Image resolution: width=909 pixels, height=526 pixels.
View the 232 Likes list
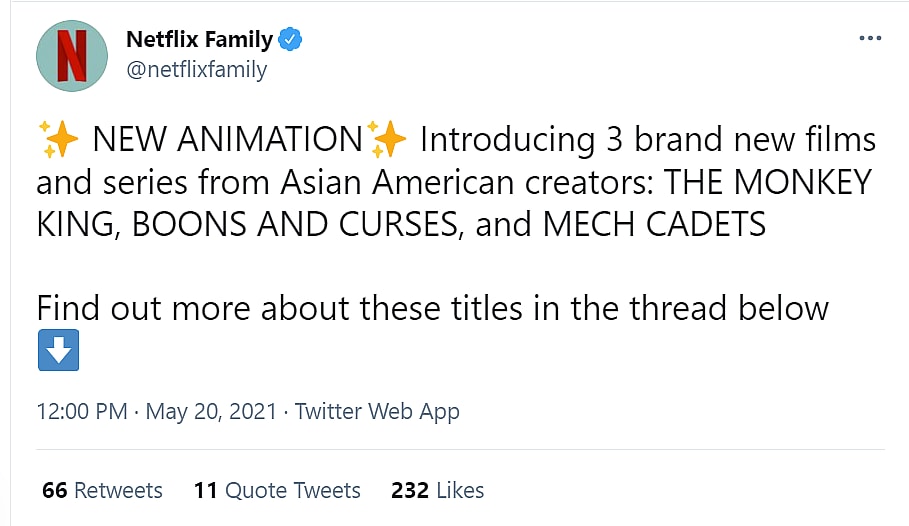click(x=437, y=490)
